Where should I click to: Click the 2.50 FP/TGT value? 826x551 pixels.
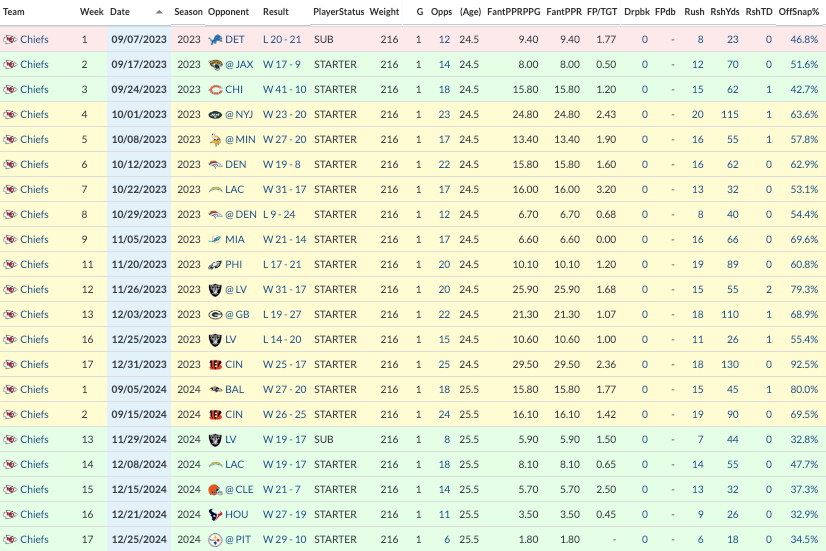click(606, 489)
